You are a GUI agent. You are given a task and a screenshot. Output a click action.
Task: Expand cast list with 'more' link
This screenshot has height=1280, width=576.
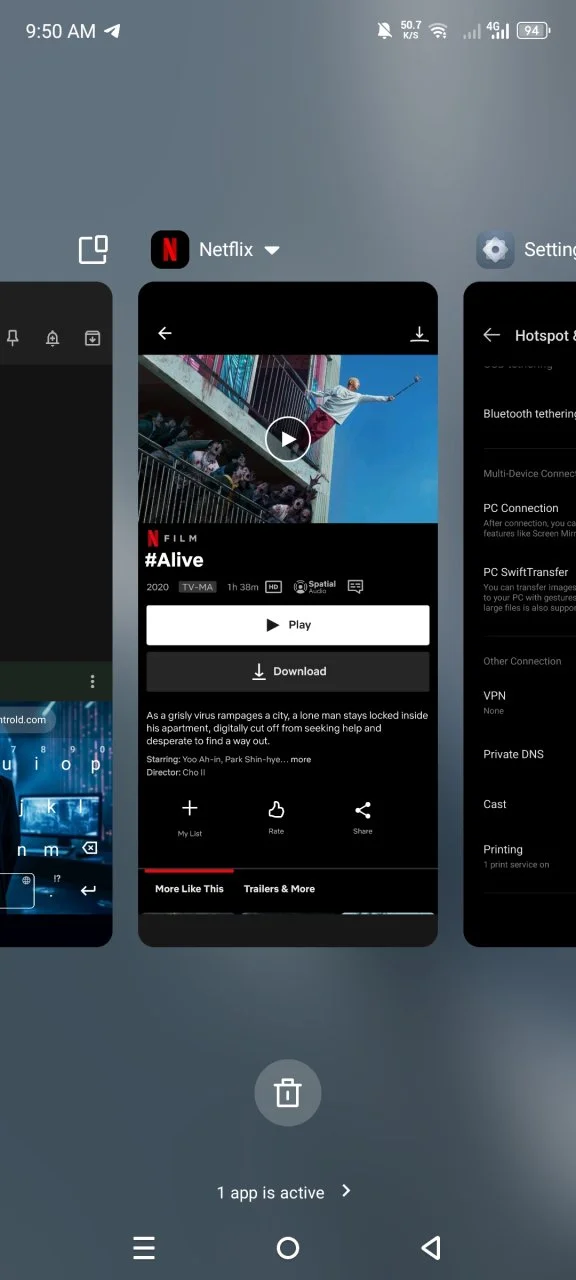coord(301,759)
